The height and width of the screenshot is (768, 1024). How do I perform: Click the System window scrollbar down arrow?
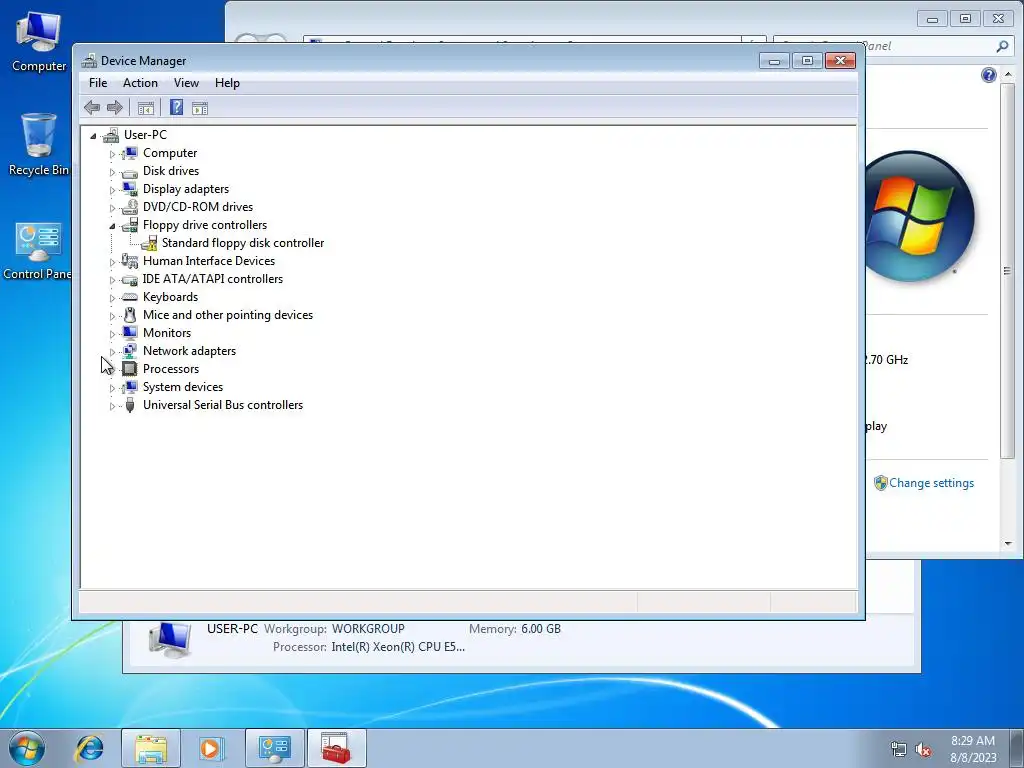[1008, 543]
